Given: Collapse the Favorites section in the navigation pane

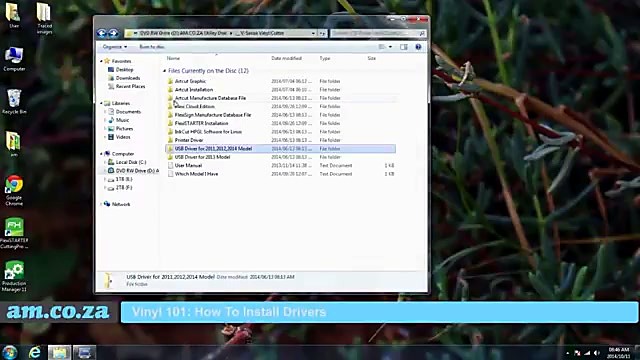Looking at the screenshot, I should point(101,61).
